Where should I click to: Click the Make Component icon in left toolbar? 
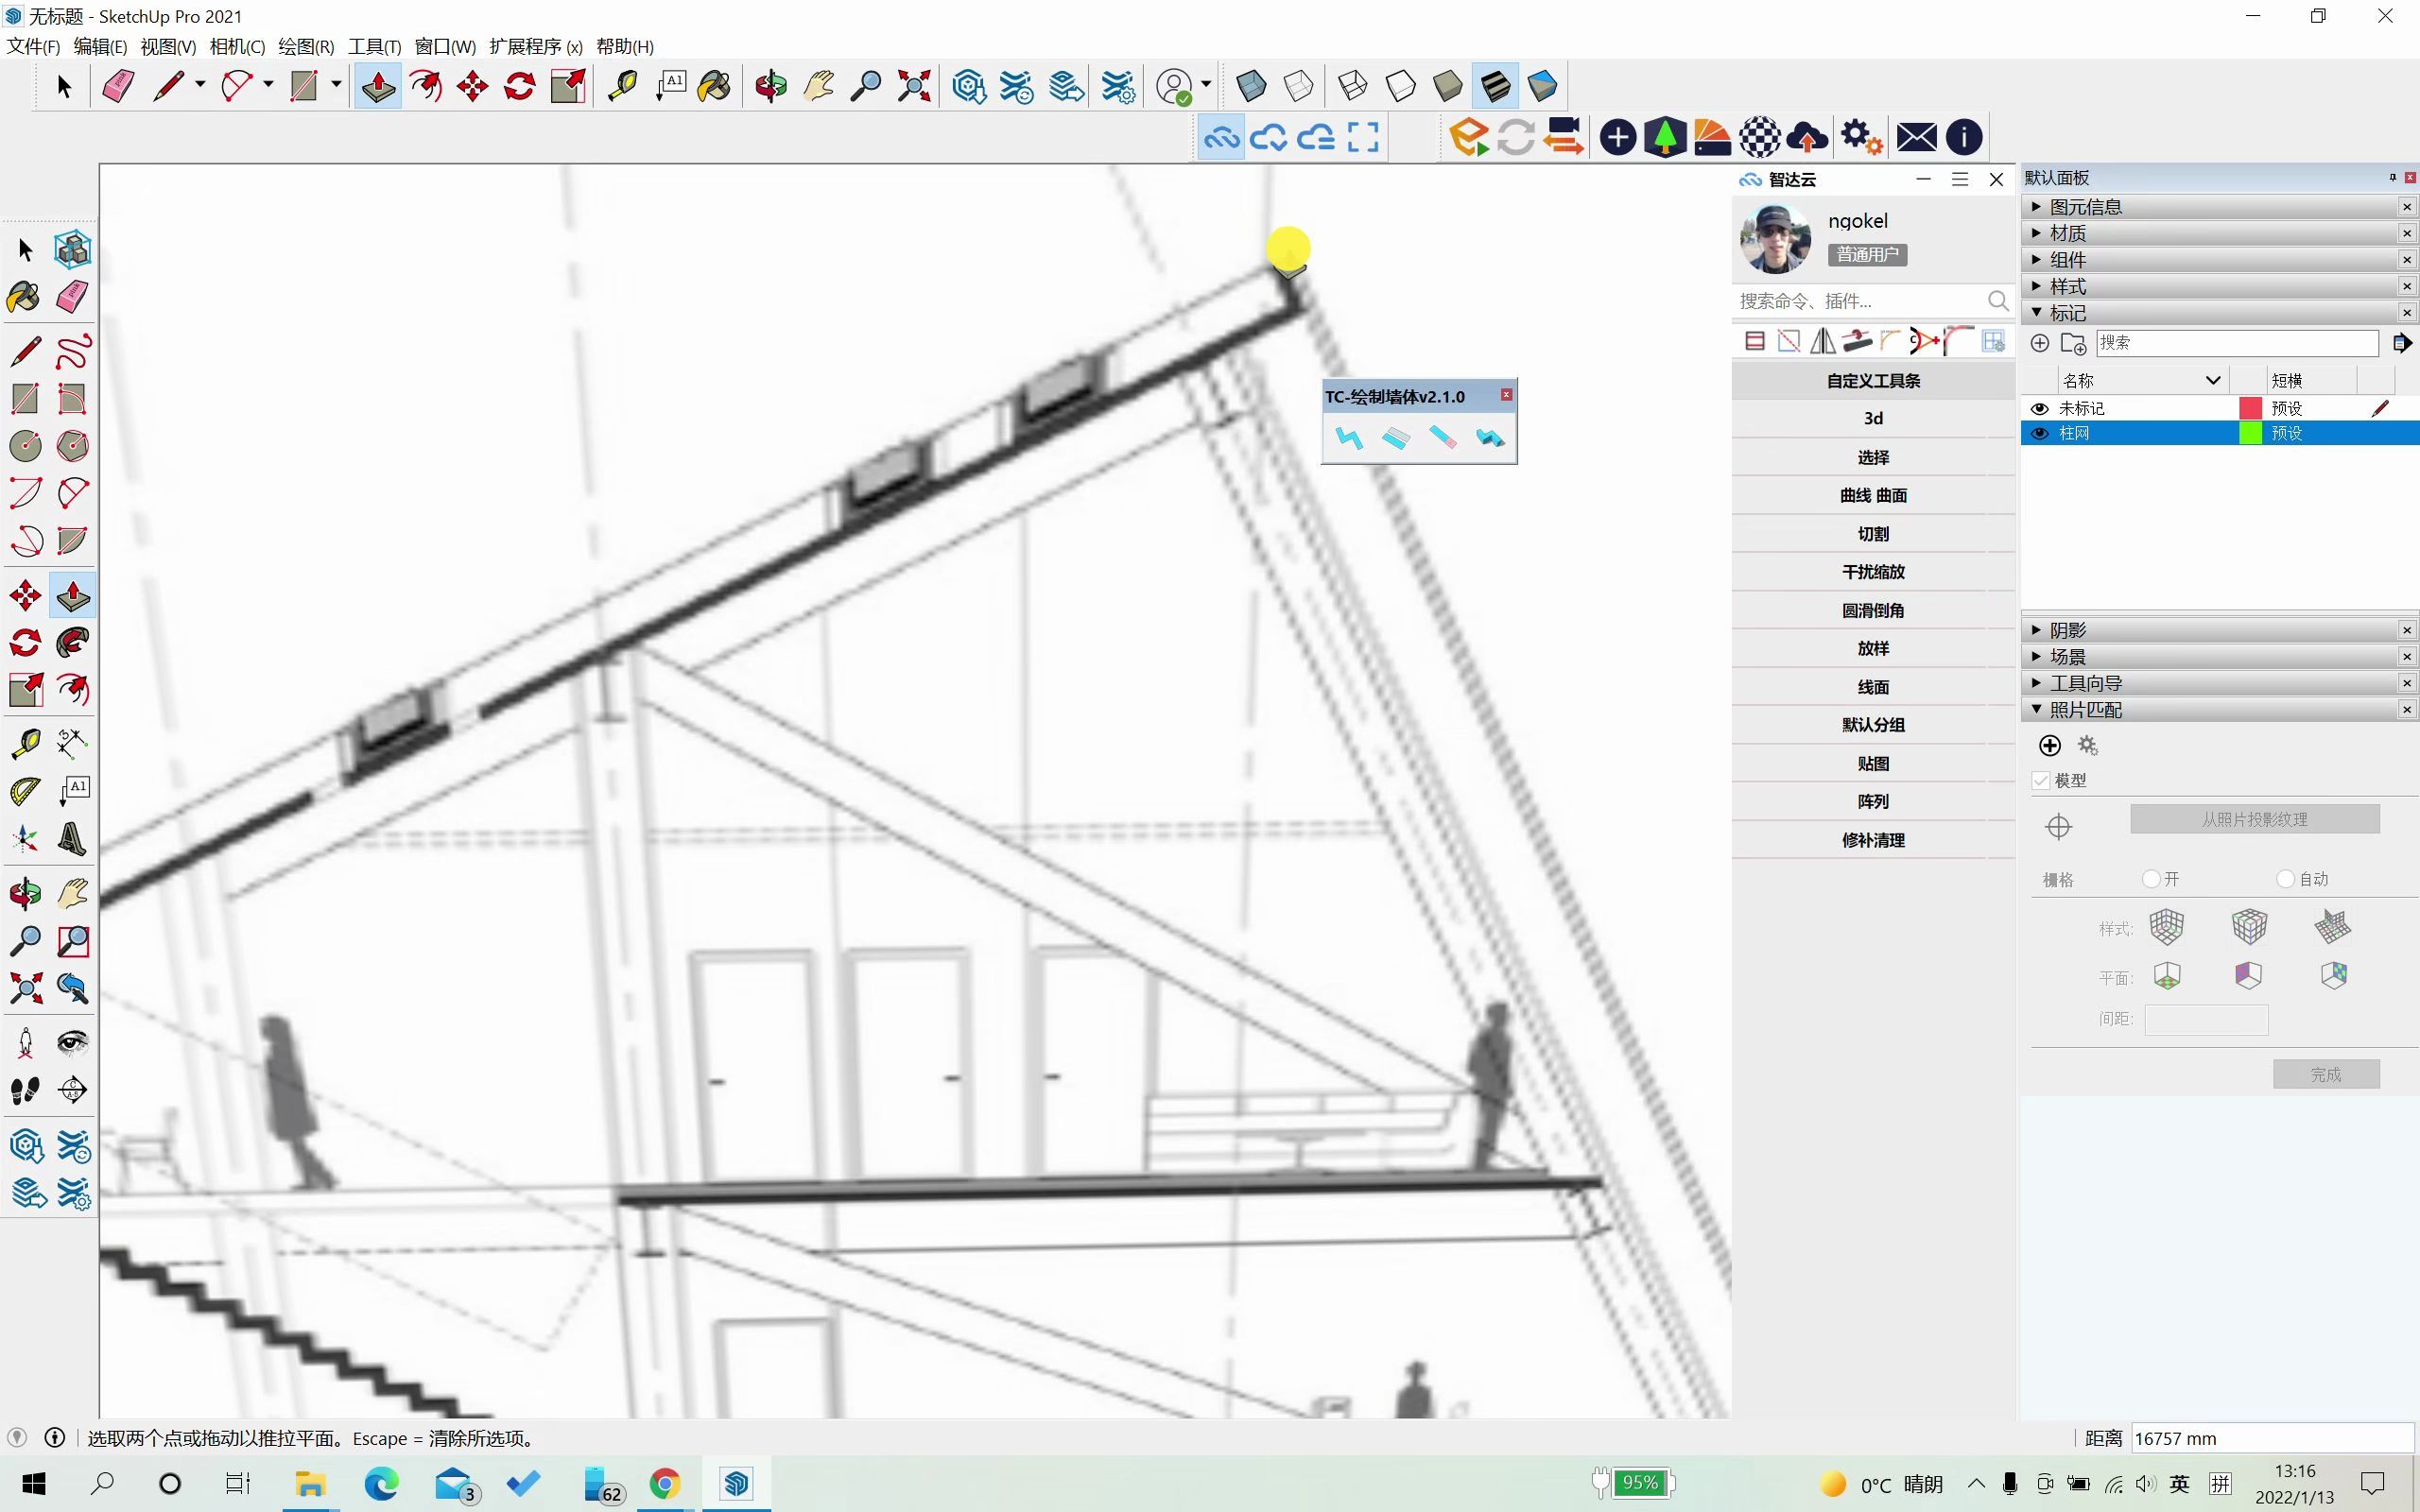(73, 249)
